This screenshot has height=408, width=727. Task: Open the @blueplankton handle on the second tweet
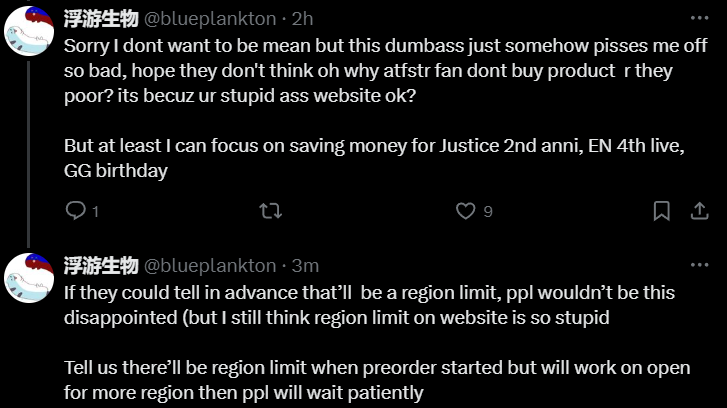tap(210, 266)
